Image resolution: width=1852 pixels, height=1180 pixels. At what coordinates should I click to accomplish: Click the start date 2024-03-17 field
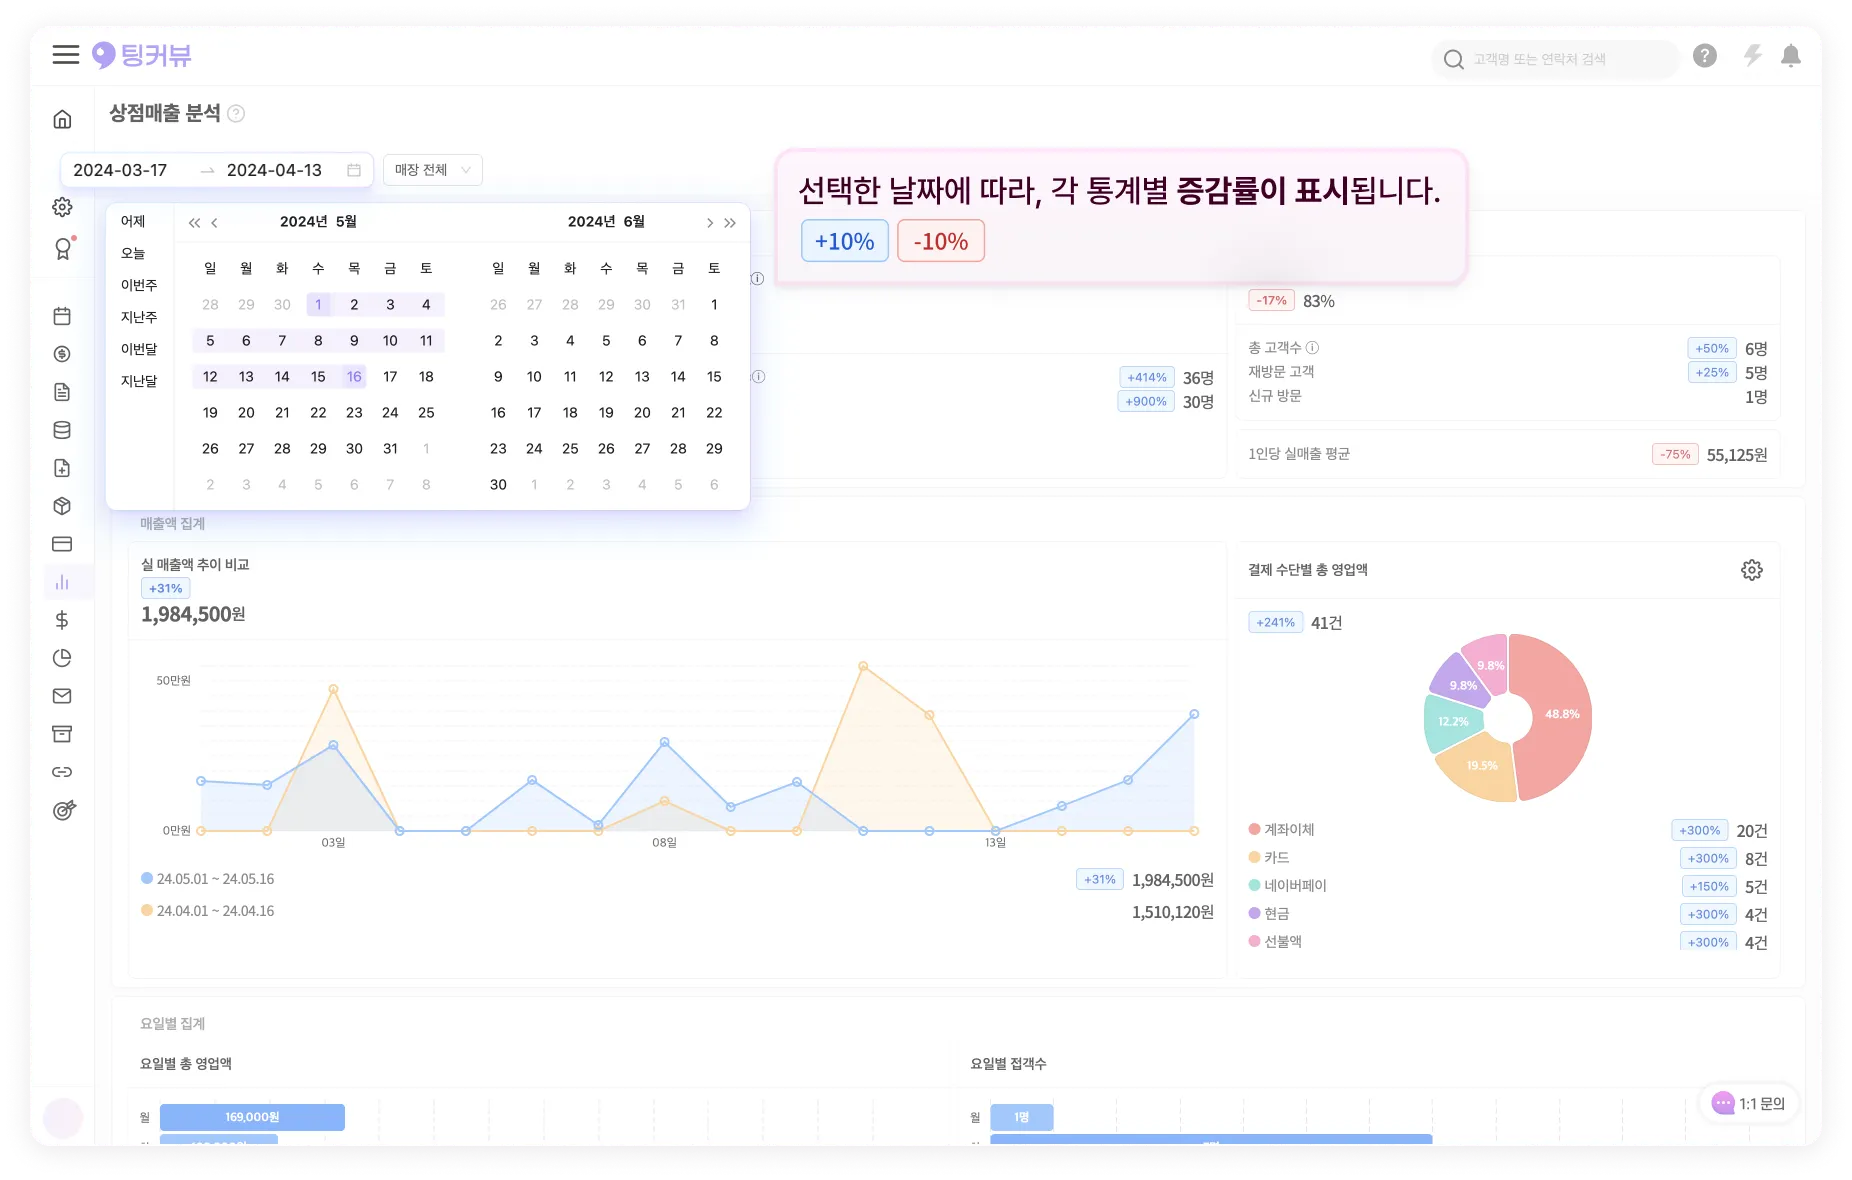point(120,170)
